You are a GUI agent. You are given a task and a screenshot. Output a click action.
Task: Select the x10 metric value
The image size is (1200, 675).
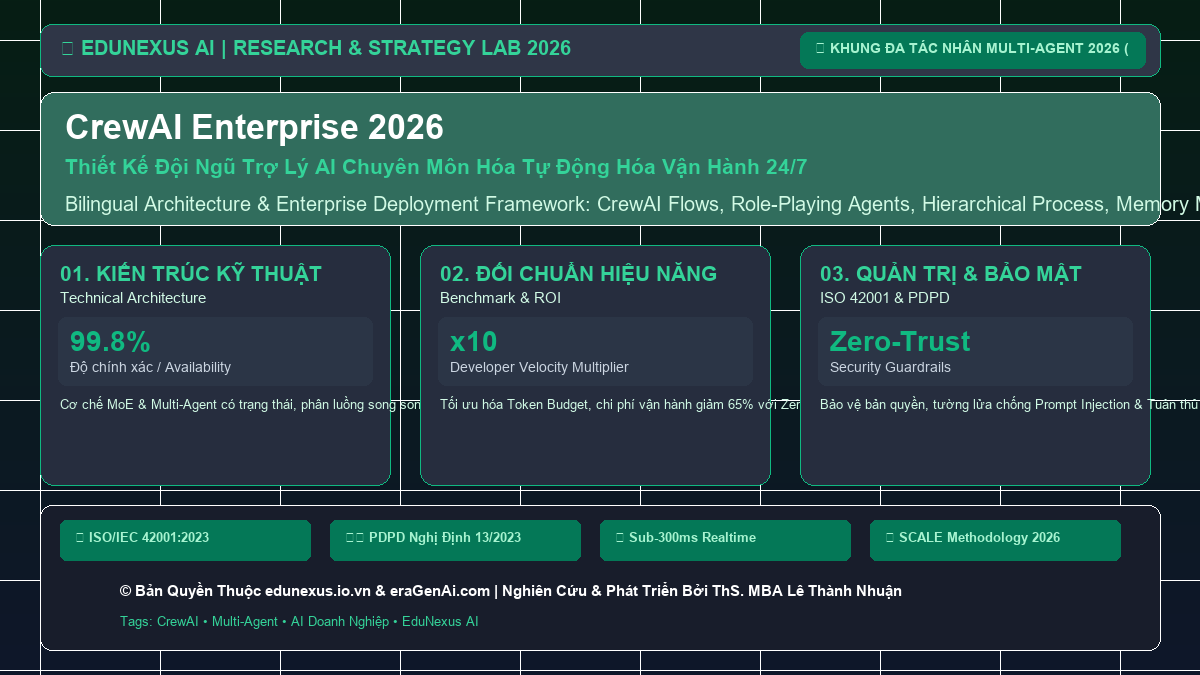473,342
